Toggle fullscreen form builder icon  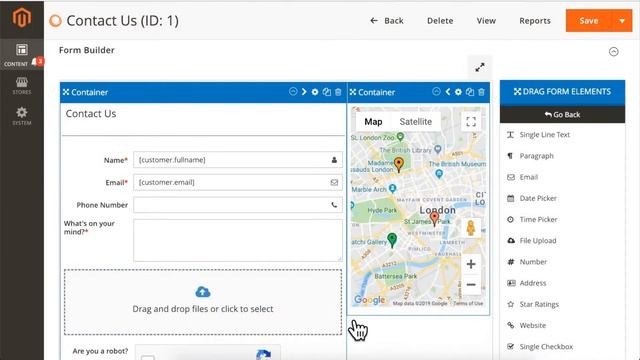click(x=480, y=67)
